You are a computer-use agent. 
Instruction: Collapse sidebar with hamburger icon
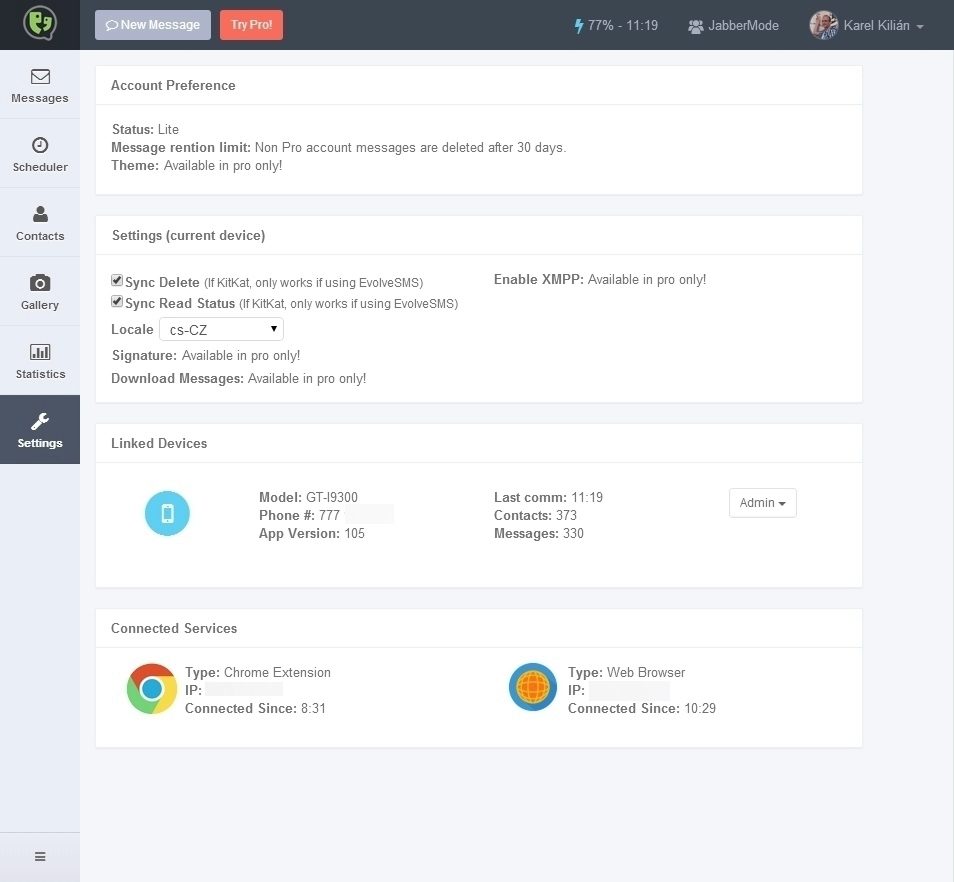[x=40, y=856]
